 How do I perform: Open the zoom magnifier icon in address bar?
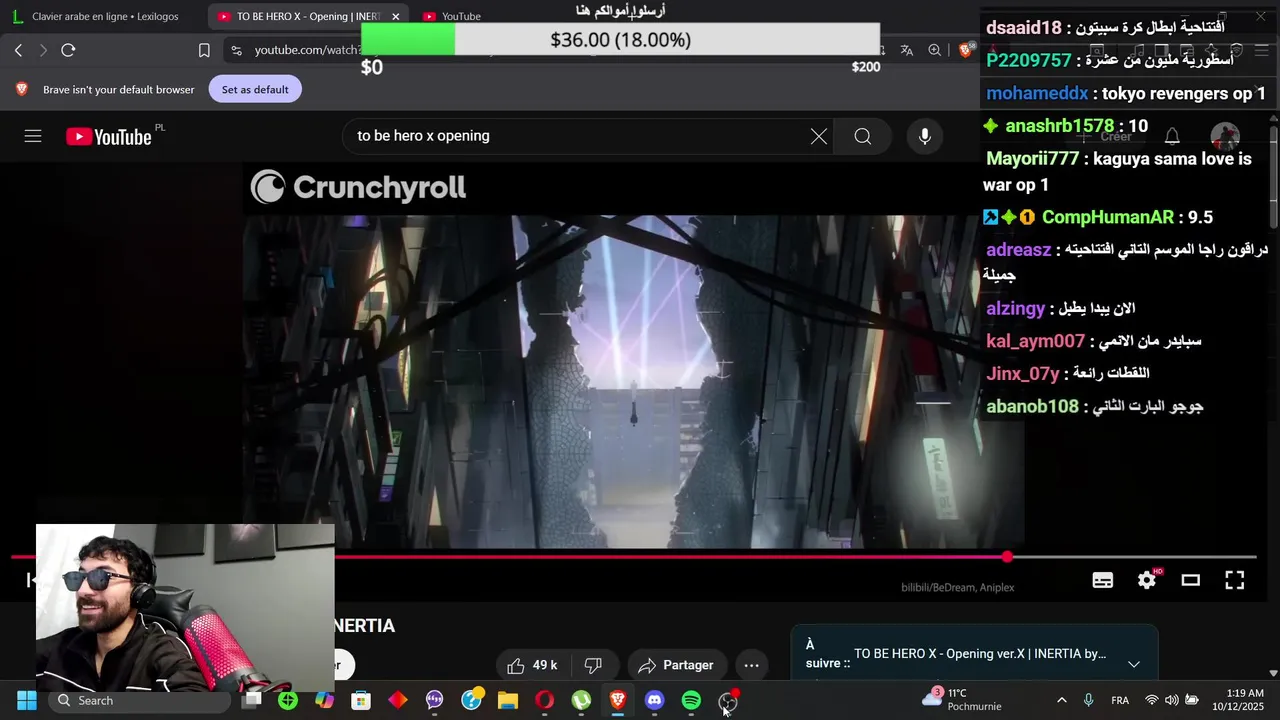934,50
